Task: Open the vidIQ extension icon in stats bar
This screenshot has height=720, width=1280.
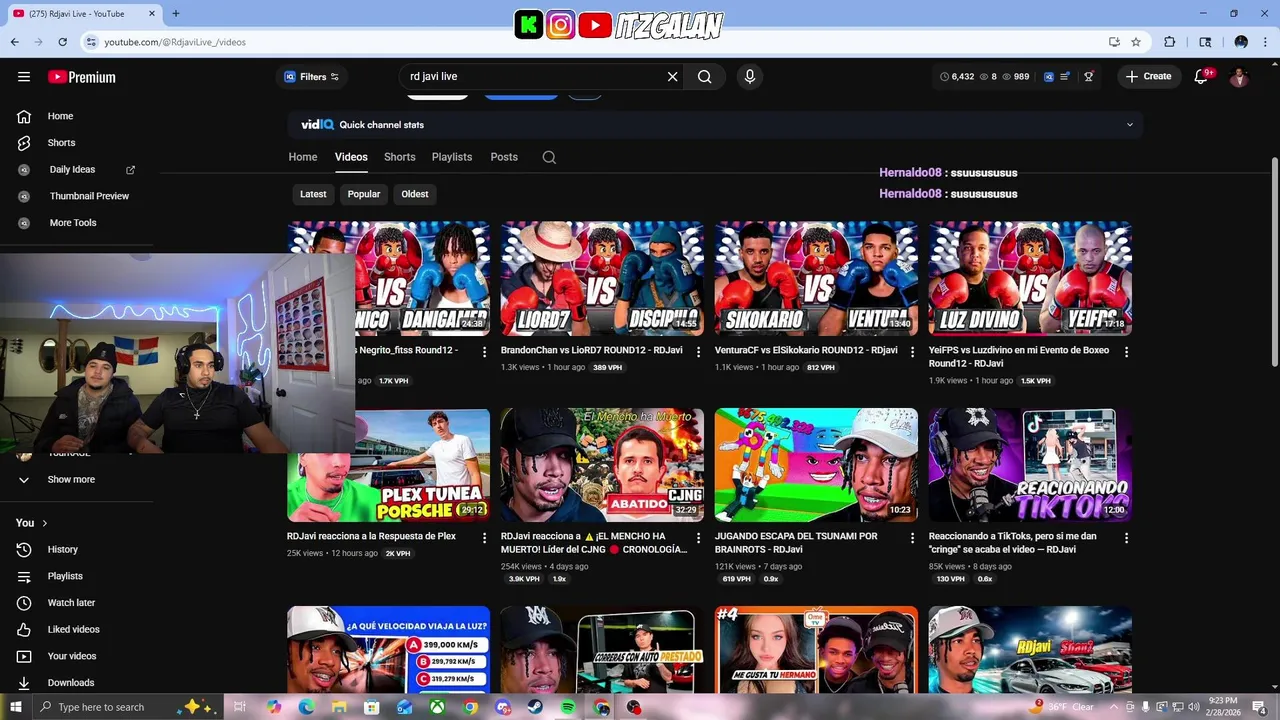Action: click(x=1049, y=77)
